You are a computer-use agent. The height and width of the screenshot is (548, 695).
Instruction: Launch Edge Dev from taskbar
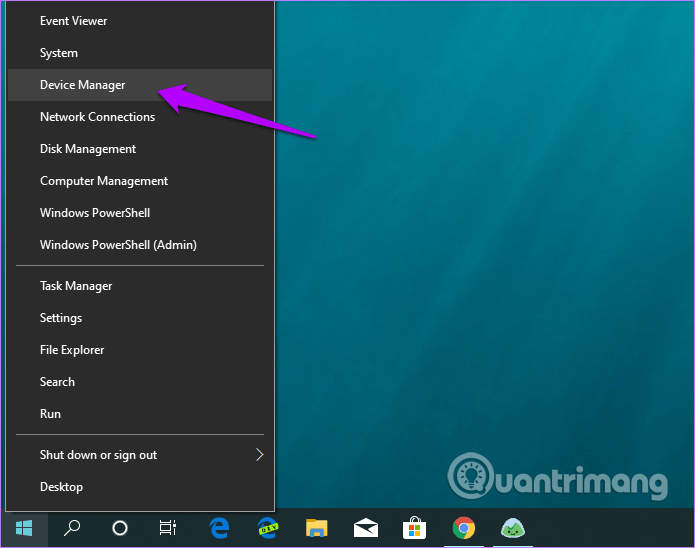coord(268,528)
